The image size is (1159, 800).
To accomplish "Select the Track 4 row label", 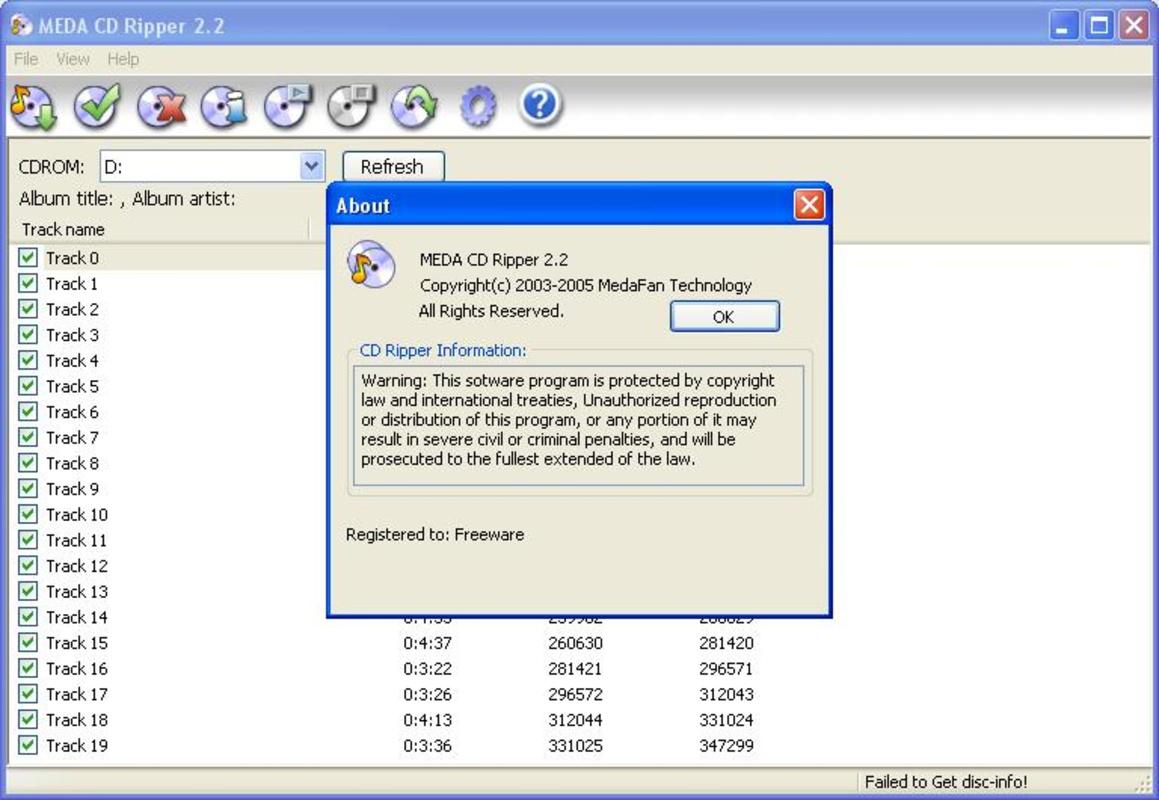I will point(72,360).
